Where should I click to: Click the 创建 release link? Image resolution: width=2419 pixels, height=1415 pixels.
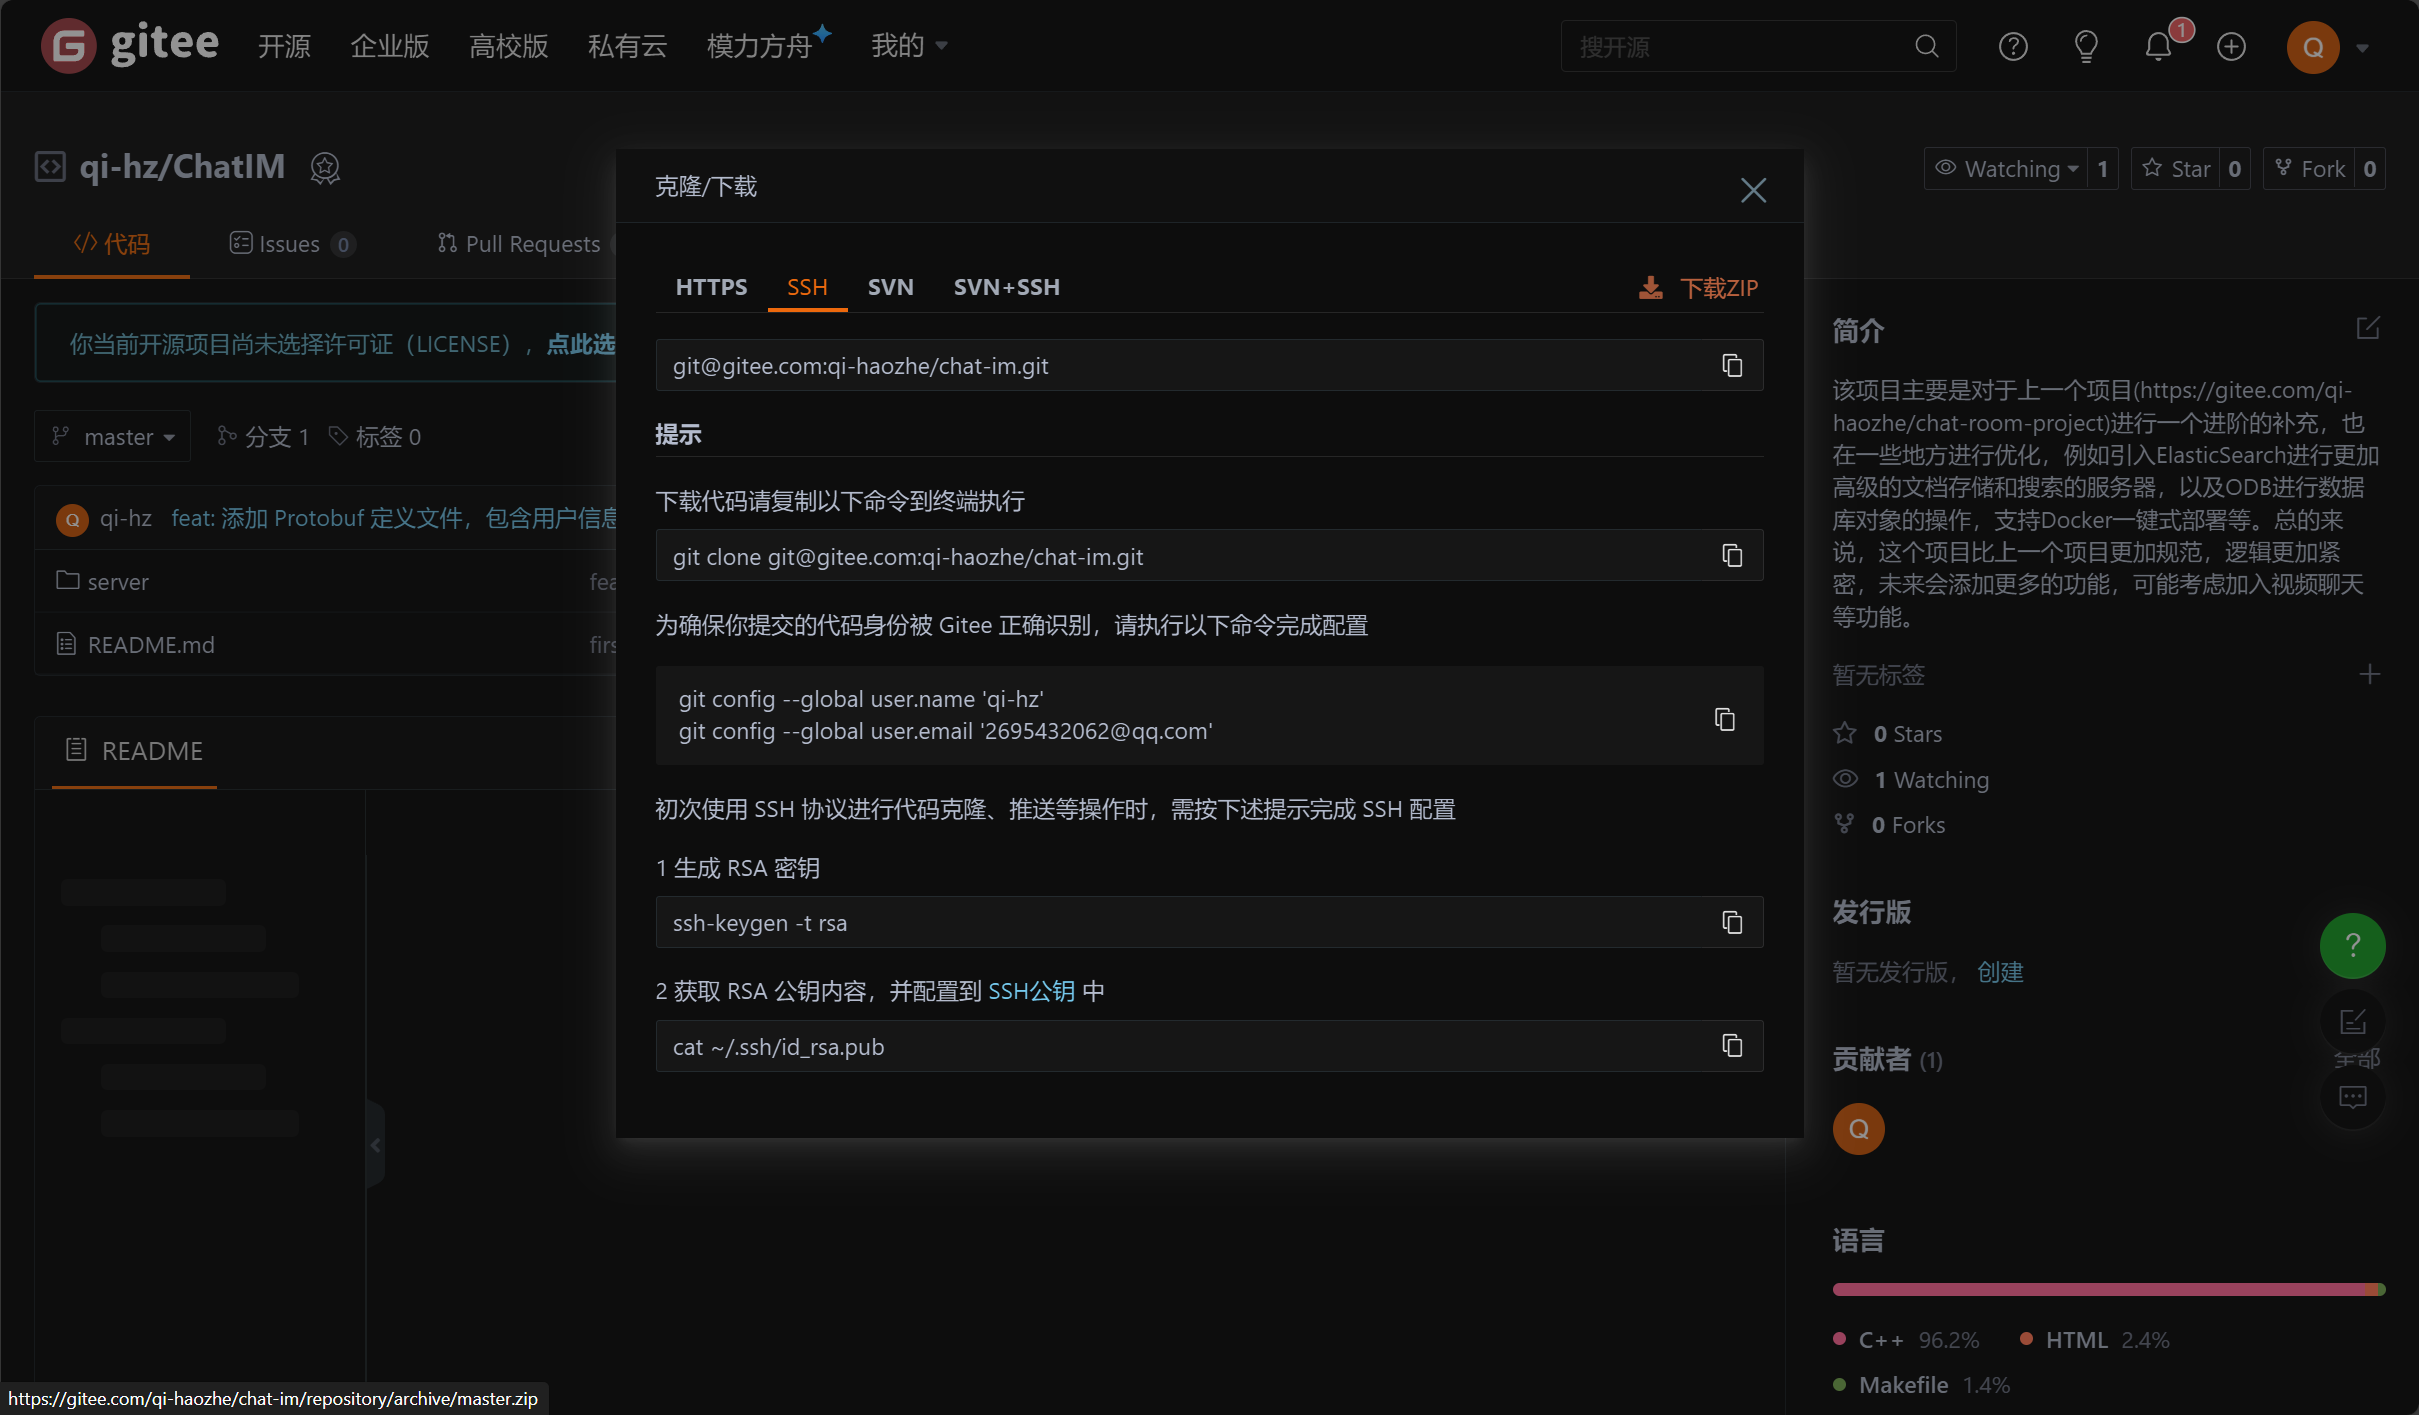2000,971
